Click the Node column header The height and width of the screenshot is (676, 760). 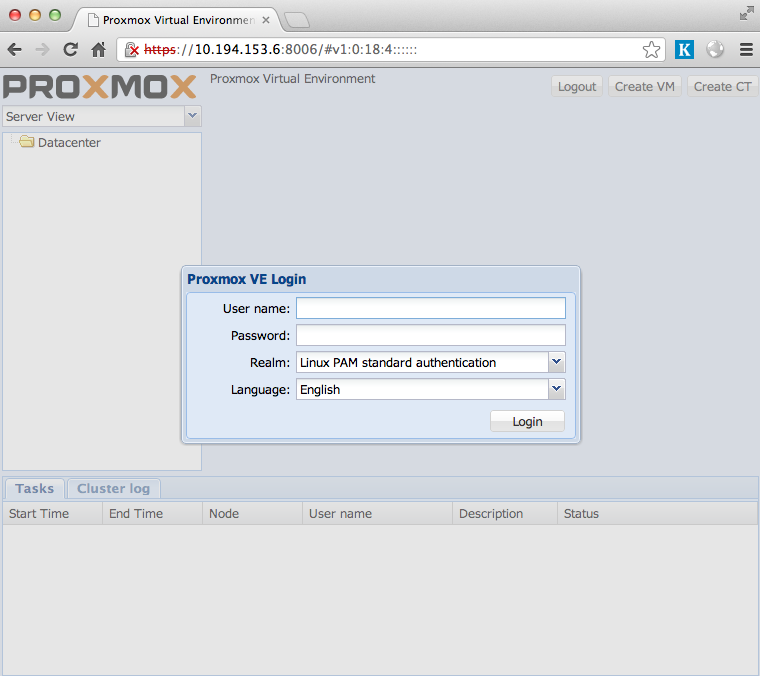252,514
